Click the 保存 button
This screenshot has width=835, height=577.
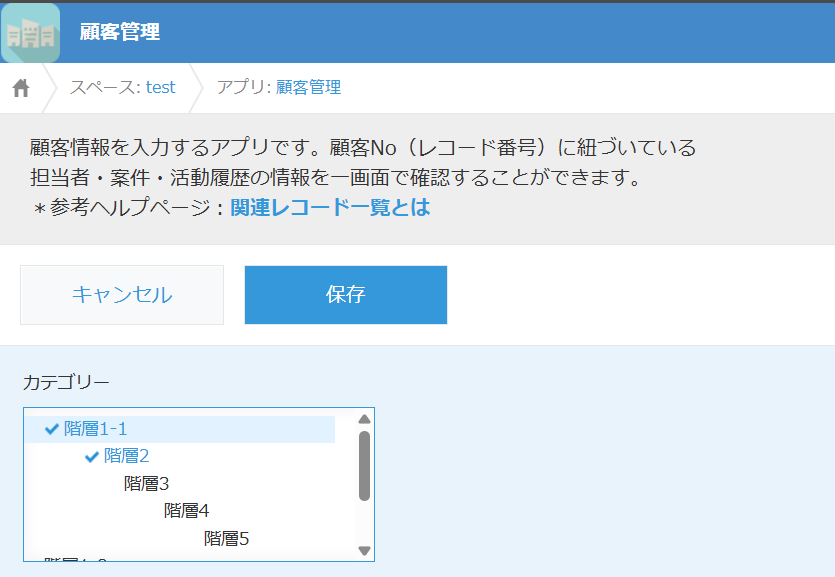(x=345, y=295)
